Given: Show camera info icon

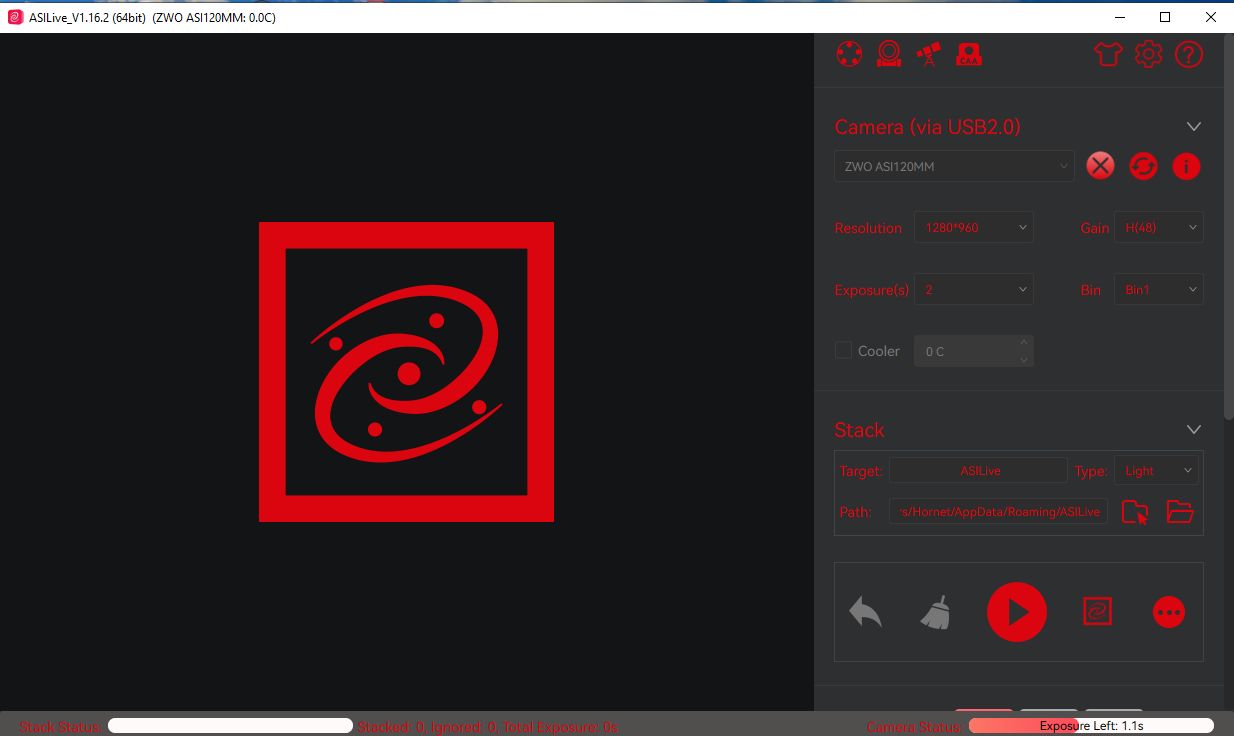Looking at the screenshot, I should 1186,166.
